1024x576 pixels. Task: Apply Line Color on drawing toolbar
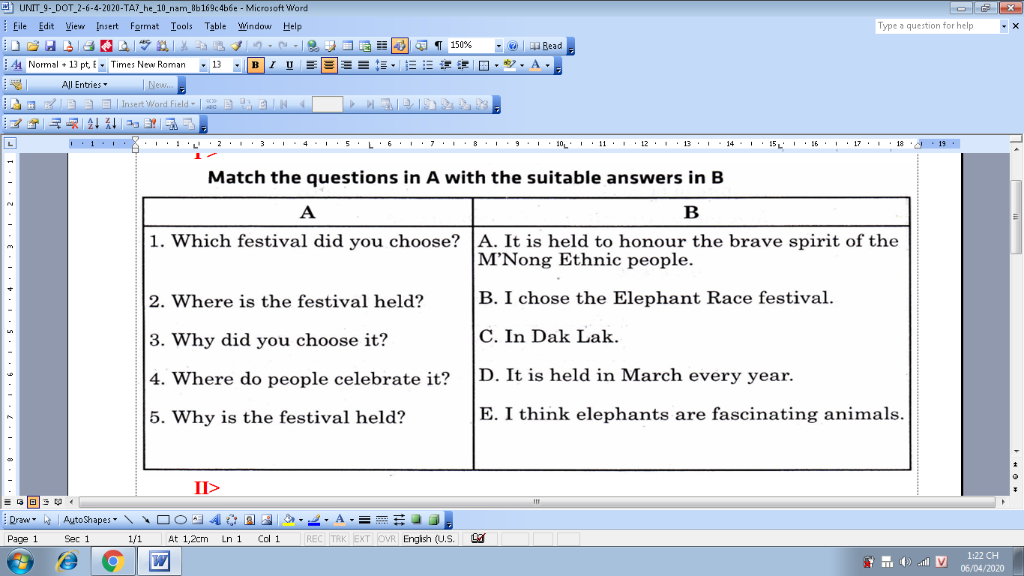tap(314, 520)
